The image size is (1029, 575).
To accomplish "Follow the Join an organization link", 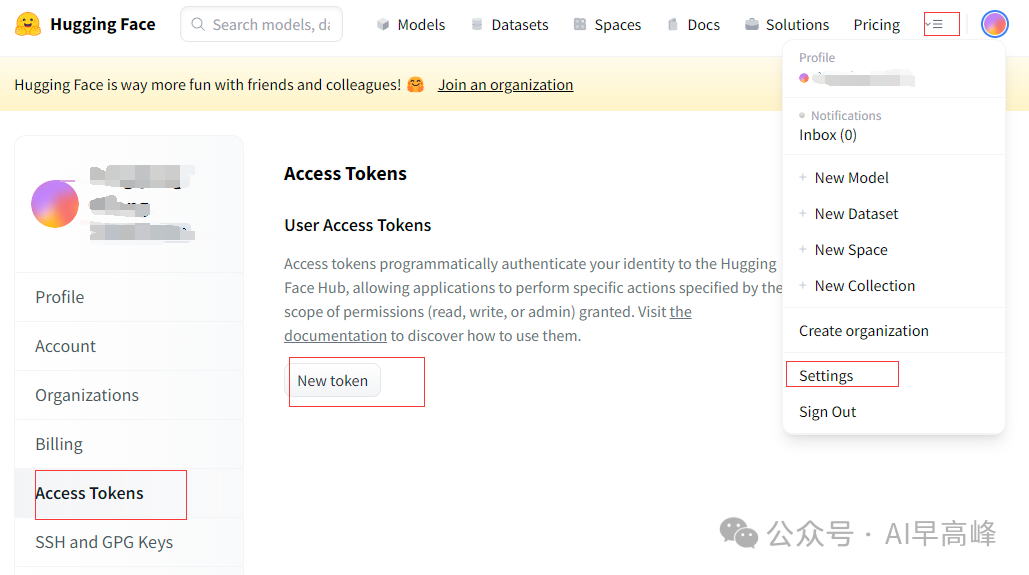I will coord(505,85).
